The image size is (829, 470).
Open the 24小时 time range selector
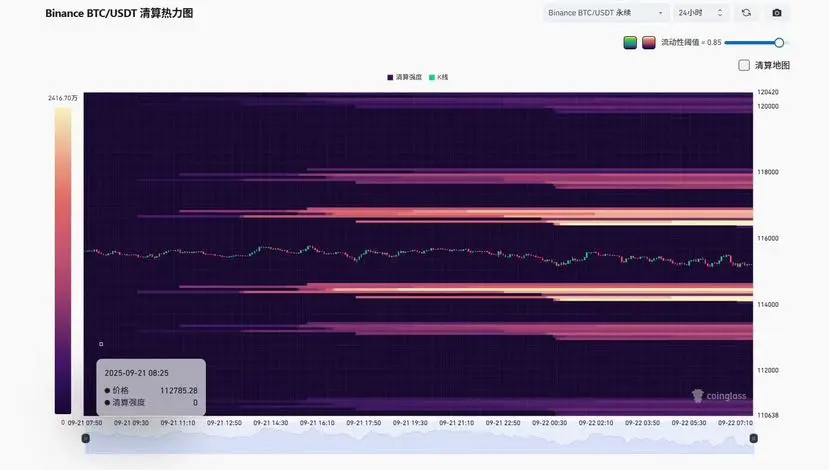(701, 13)
